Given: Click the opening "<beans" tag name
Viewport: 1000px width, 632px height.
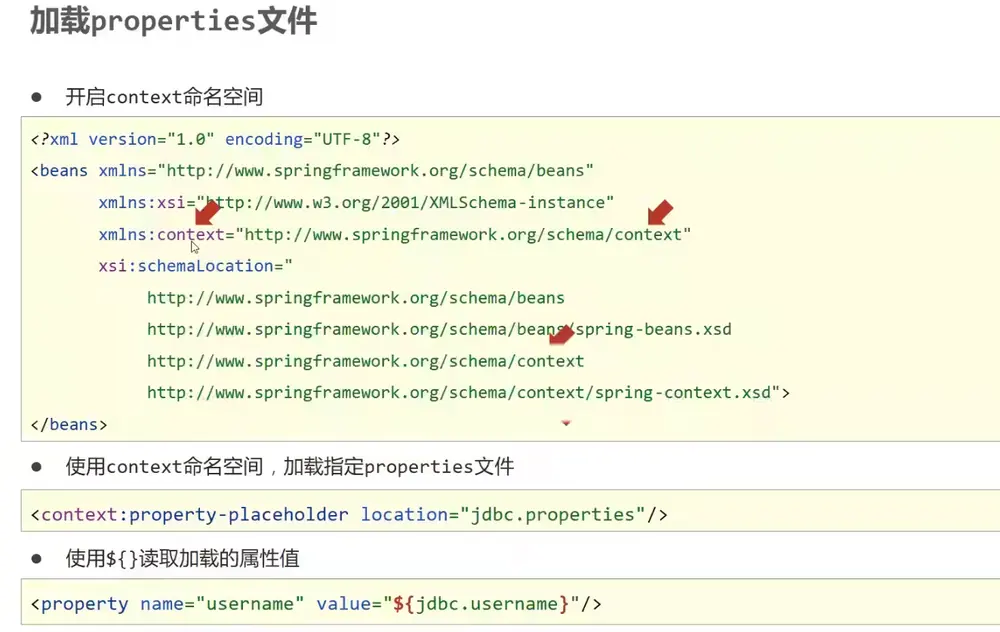Looking at the screenshot, I should tap(59, 171).
